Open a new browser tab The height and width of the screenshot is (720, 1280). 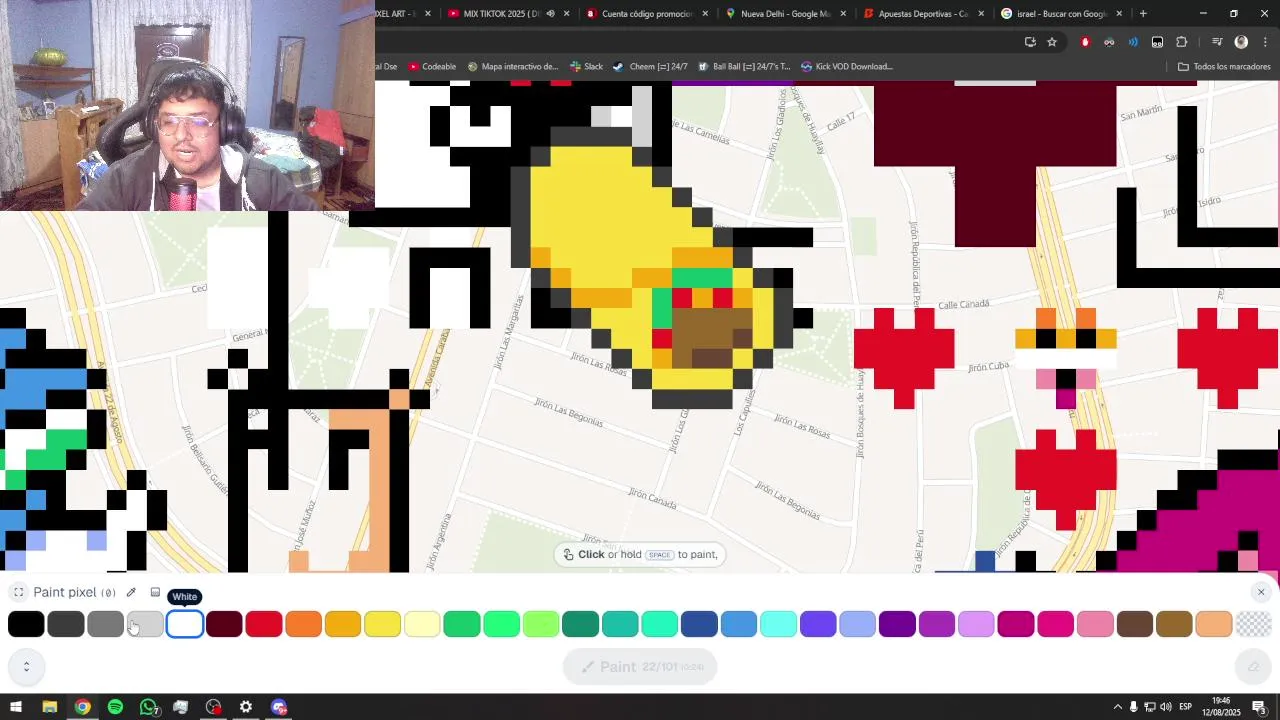pos(1143,14)
